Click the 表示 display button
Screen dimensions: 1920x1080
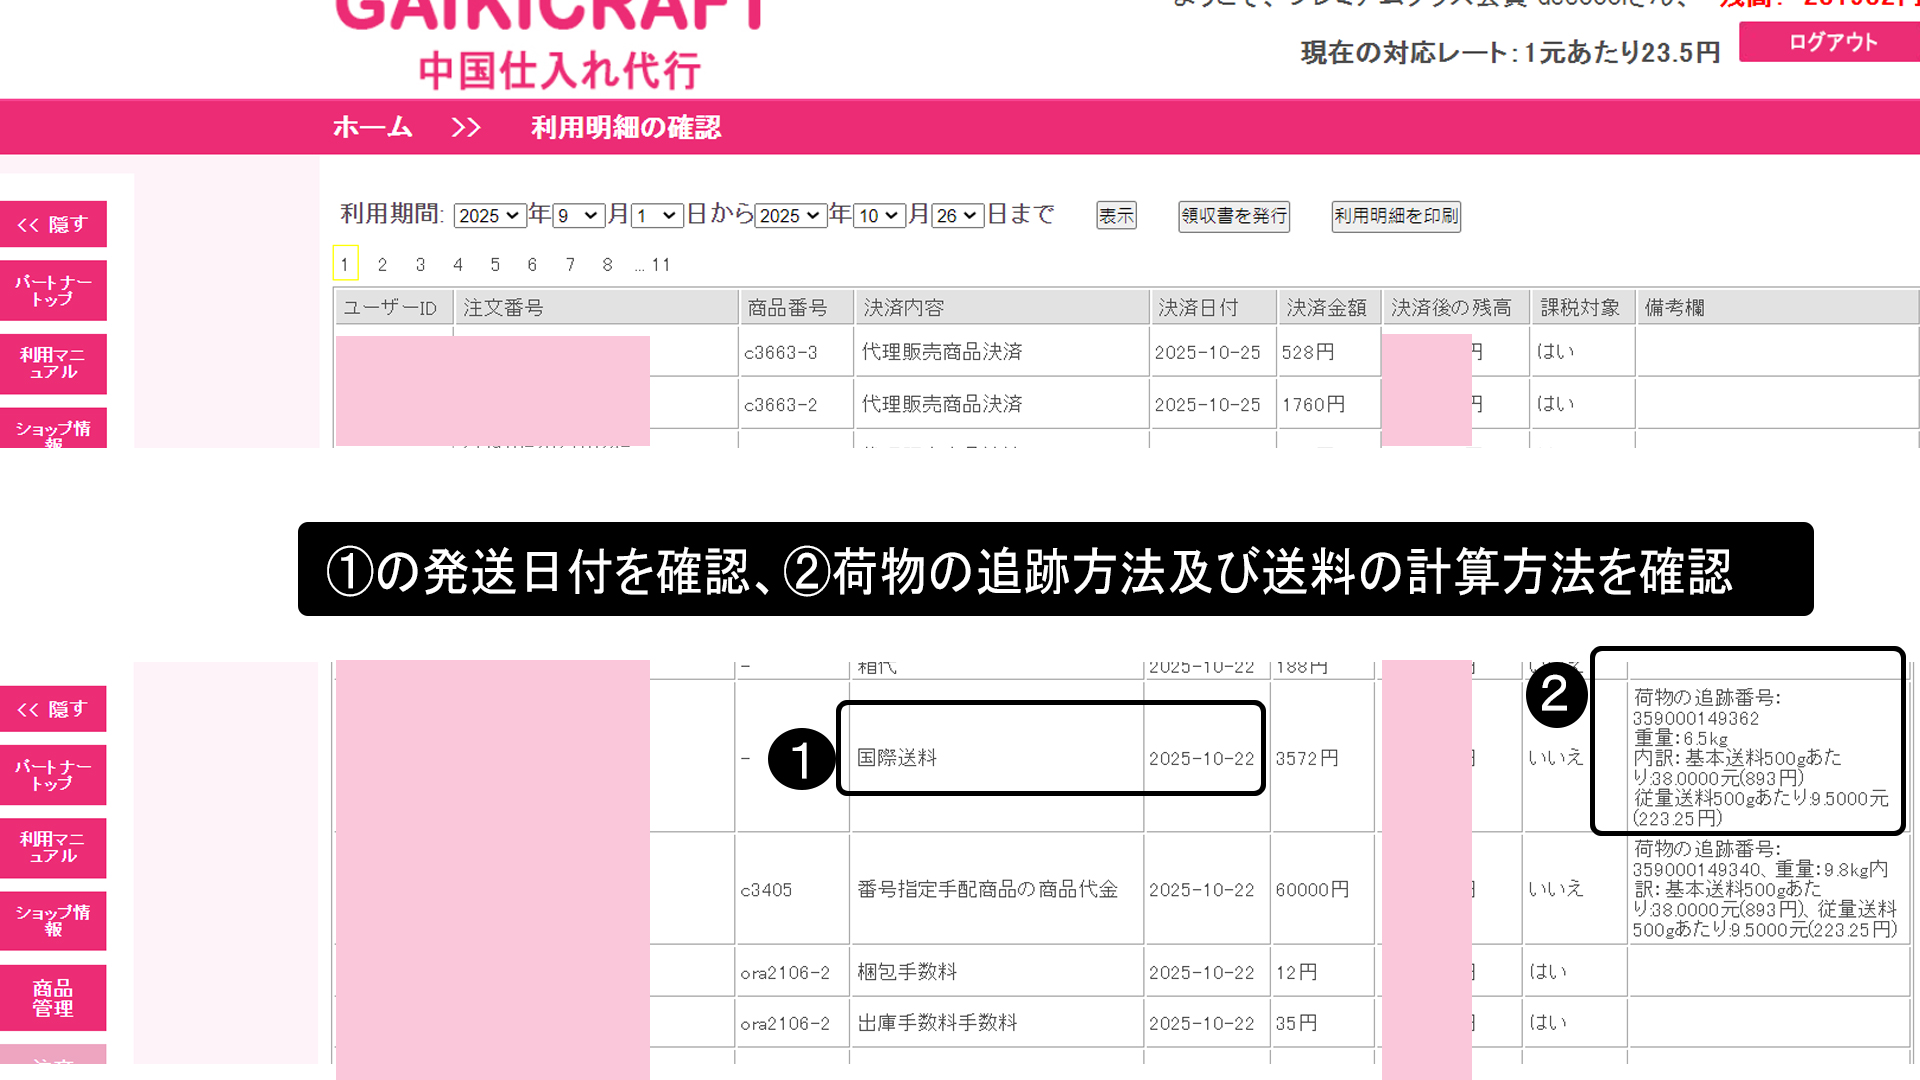point(1116,216)
